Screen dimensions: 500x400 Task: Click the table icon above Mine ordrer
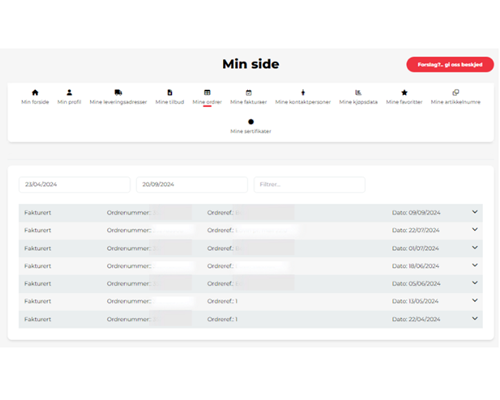[x=207, y=92]
